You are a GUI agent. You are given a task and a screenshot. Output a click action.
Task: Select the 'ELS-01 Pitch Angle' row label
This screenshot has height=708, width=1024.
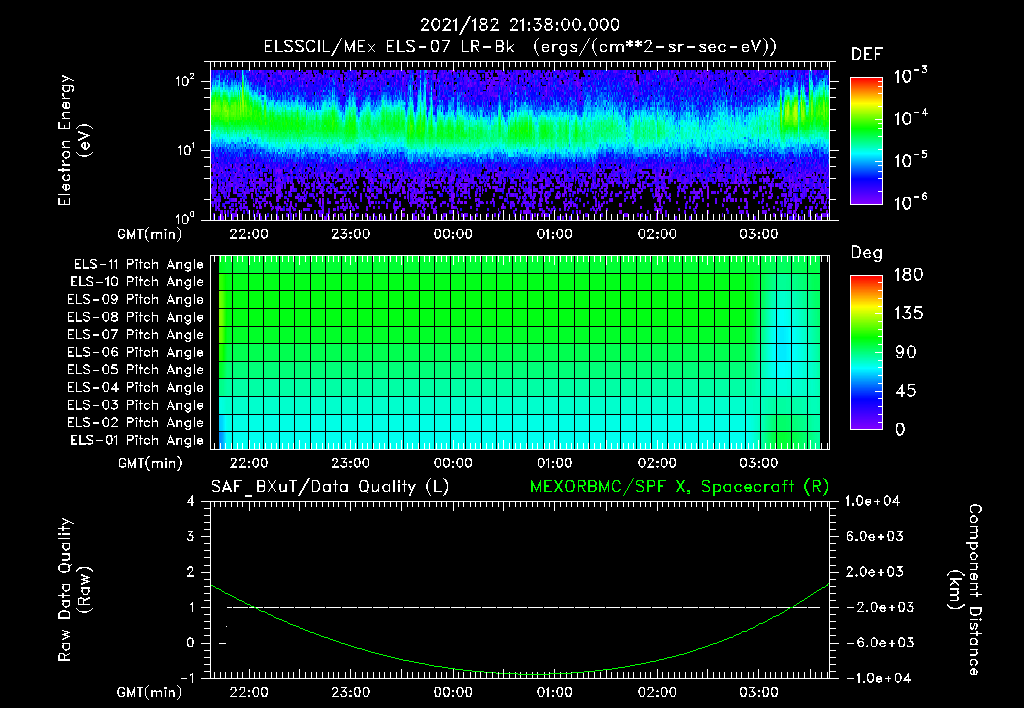136,441
